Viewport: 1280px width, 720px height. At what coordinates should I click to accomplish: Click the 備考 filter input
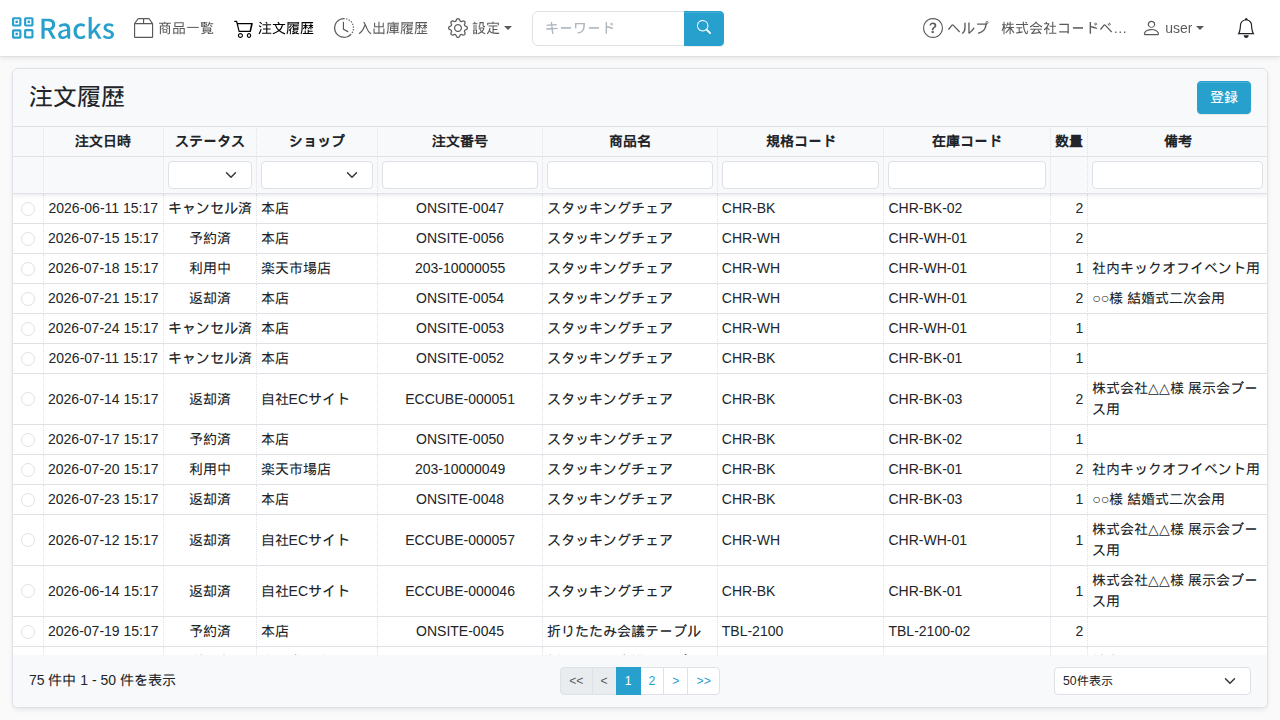1177,175
